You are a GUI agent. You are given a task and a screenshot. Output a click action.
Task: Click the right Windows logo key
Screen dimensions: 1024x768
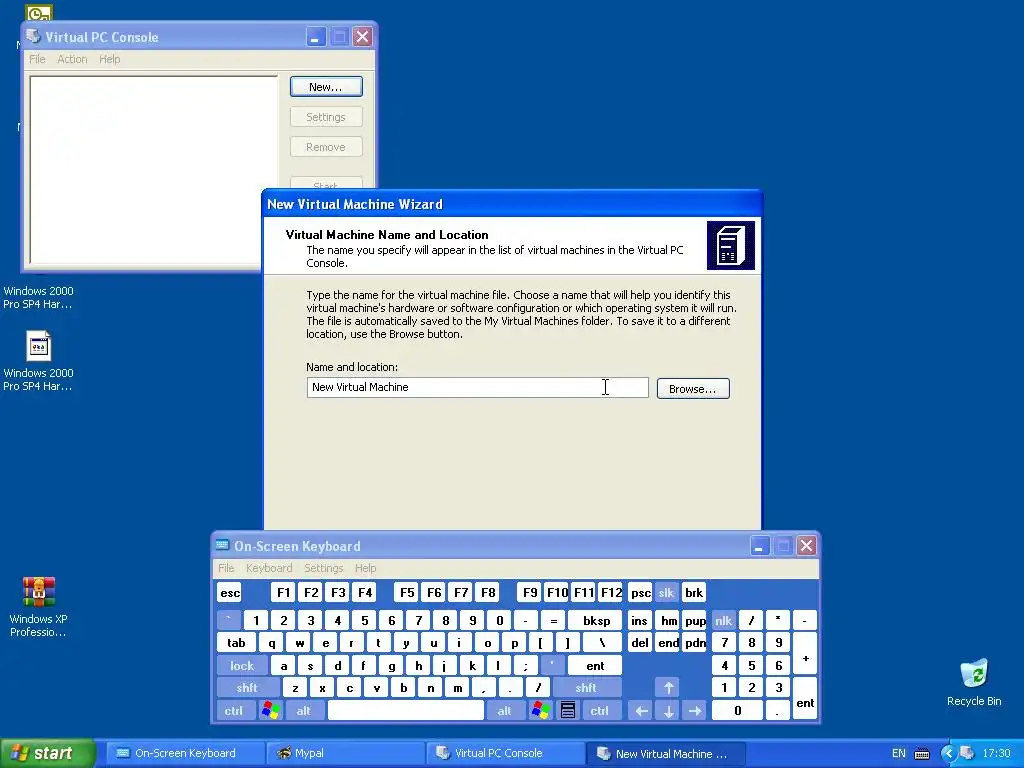(541, 711)
